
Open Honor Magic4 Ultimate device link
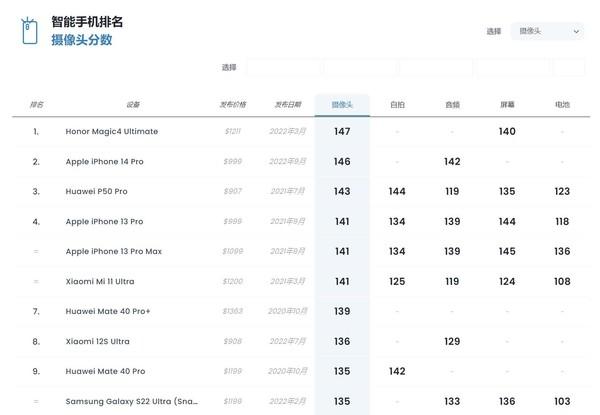point(112,132)
